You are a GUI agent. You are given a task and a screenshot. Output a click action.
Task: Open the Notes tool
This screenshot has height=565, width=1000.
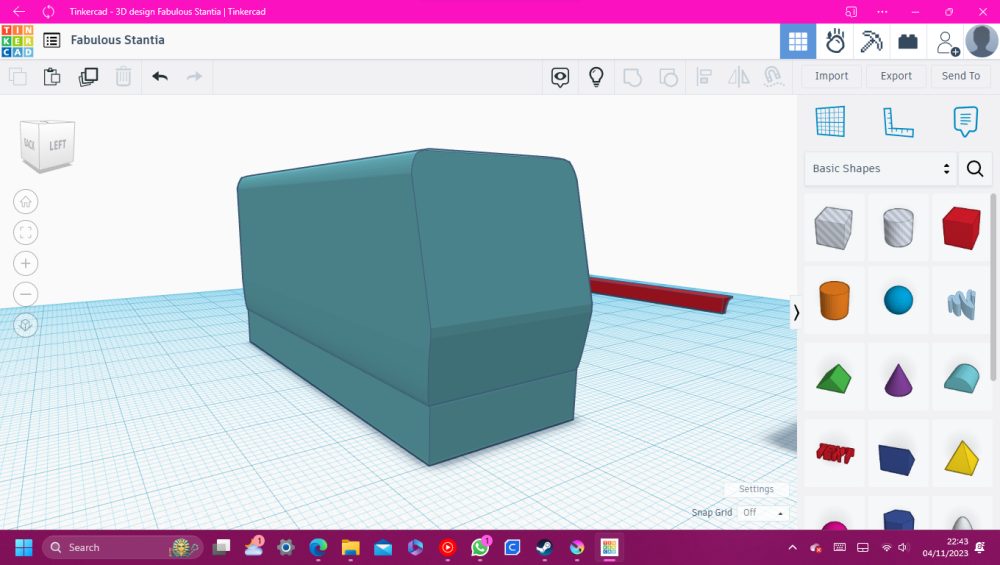[965, 122]
